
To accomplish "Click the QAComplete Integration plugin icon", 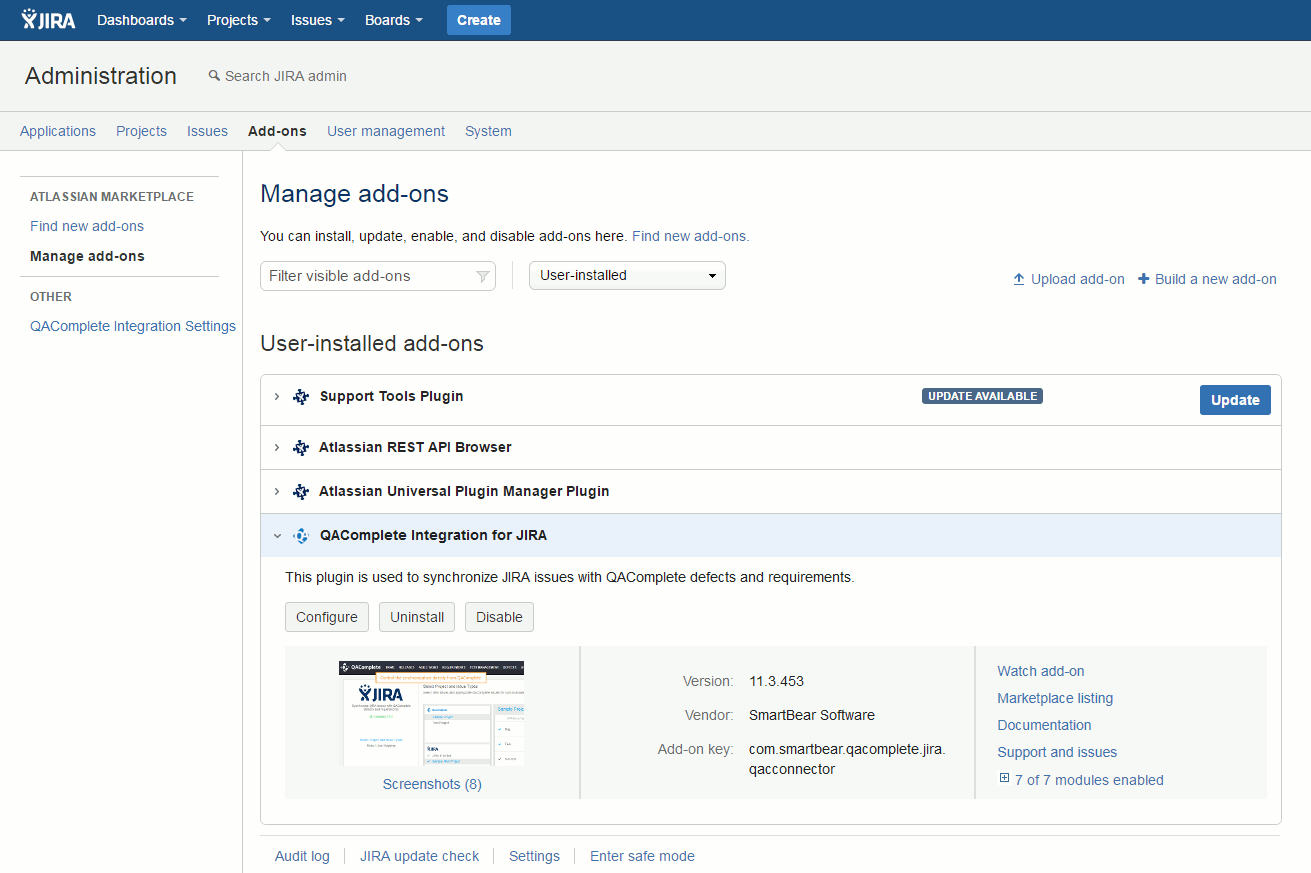I will point(301,535).
